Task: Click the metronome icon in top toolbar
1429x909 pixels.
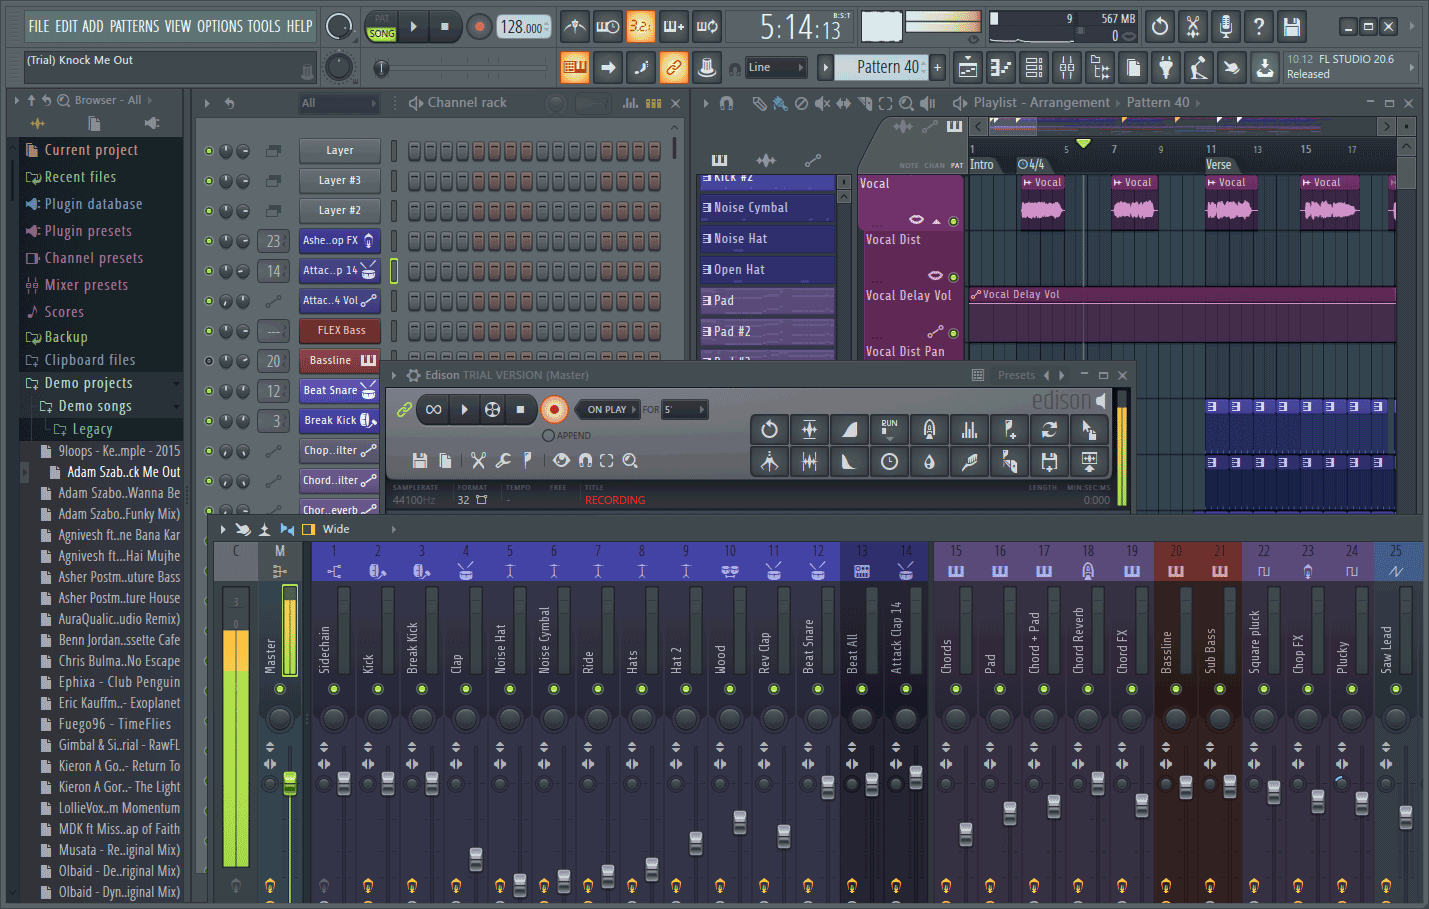Action: coord(574,27)
